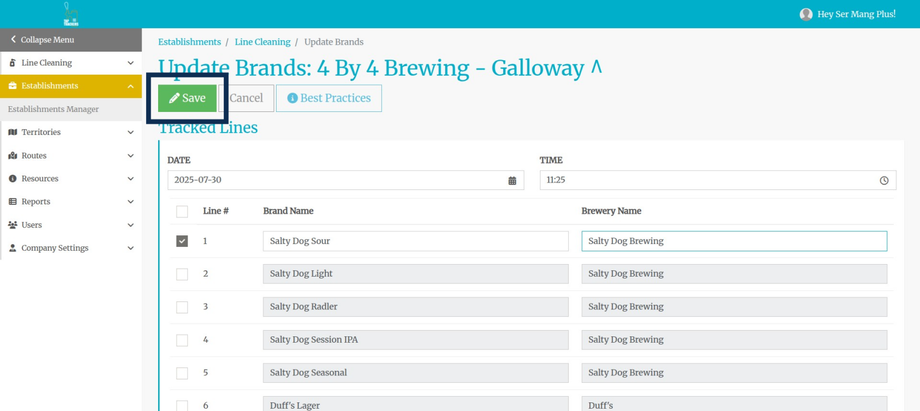
Task: Expand the Routes menu chevron
Action: tap(130, 156)
